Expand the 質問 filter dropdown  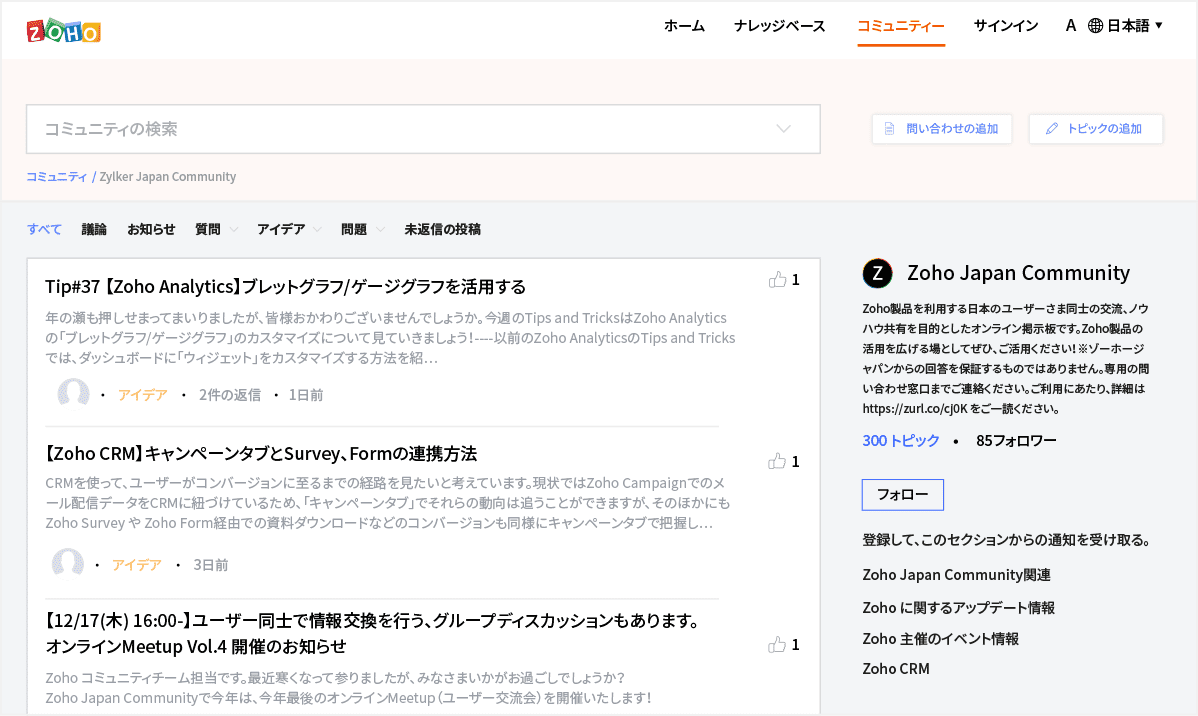(233, 230)
